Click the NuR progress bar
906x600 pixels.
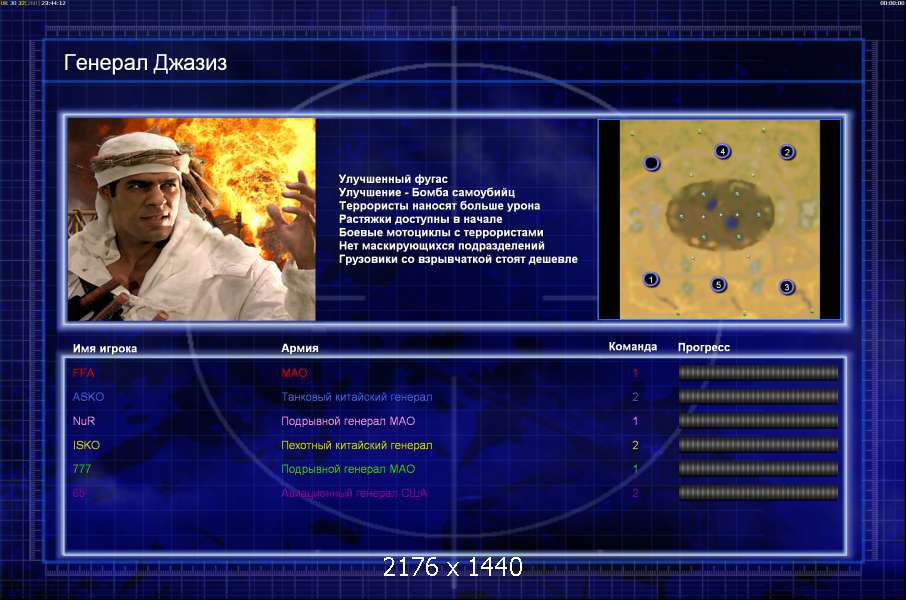[x=758, y=421]
